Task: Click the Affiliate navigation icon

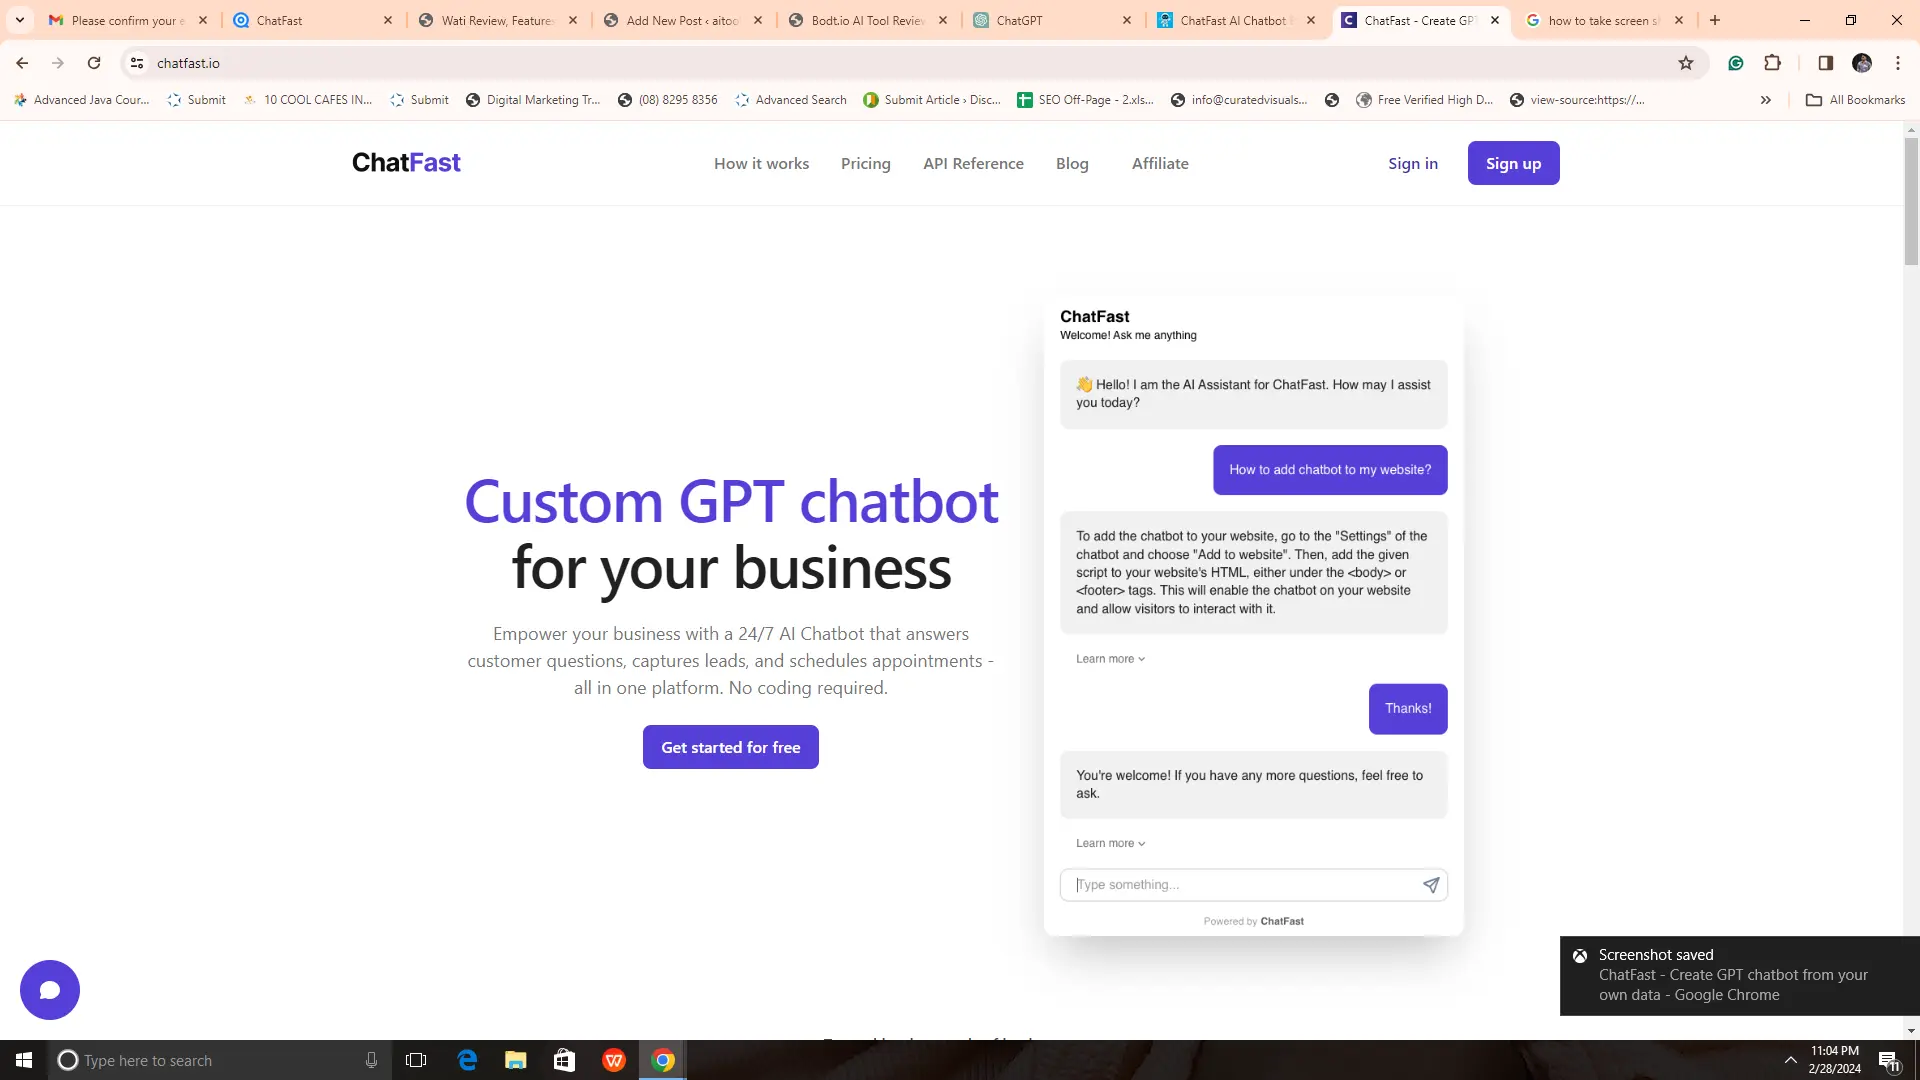Action: coord(1160,164)
